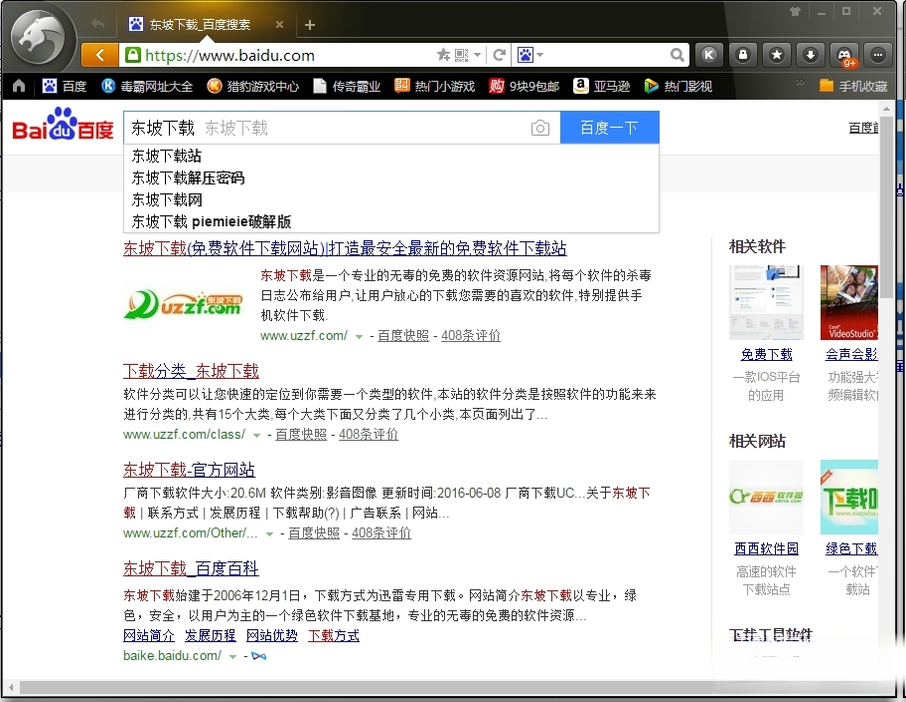Expand arrow next to www.uzzf.com/class/

(257, 435)
